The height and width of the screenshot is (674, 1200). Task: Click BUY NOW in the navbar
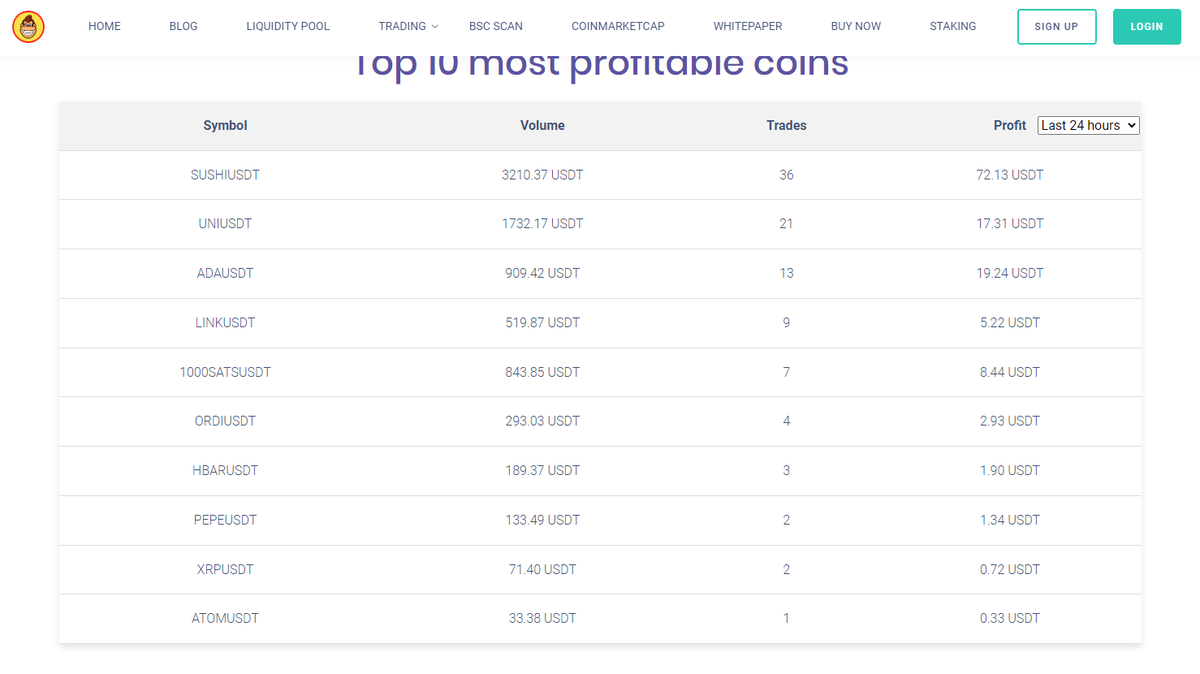[856, 26]
